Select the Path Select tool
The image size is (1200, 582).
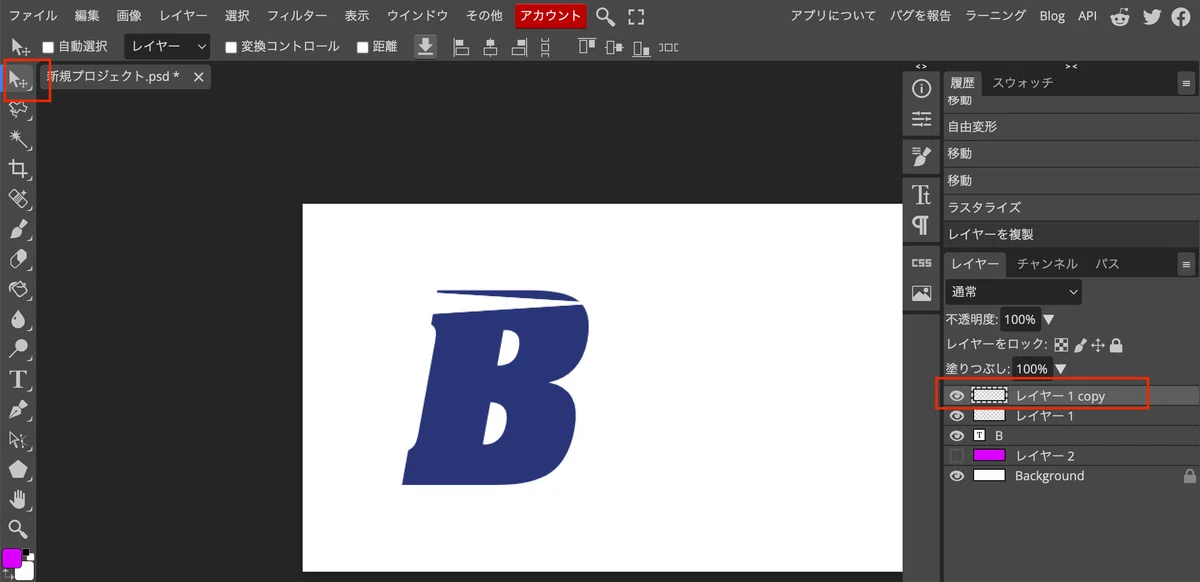tap(17, 439)
